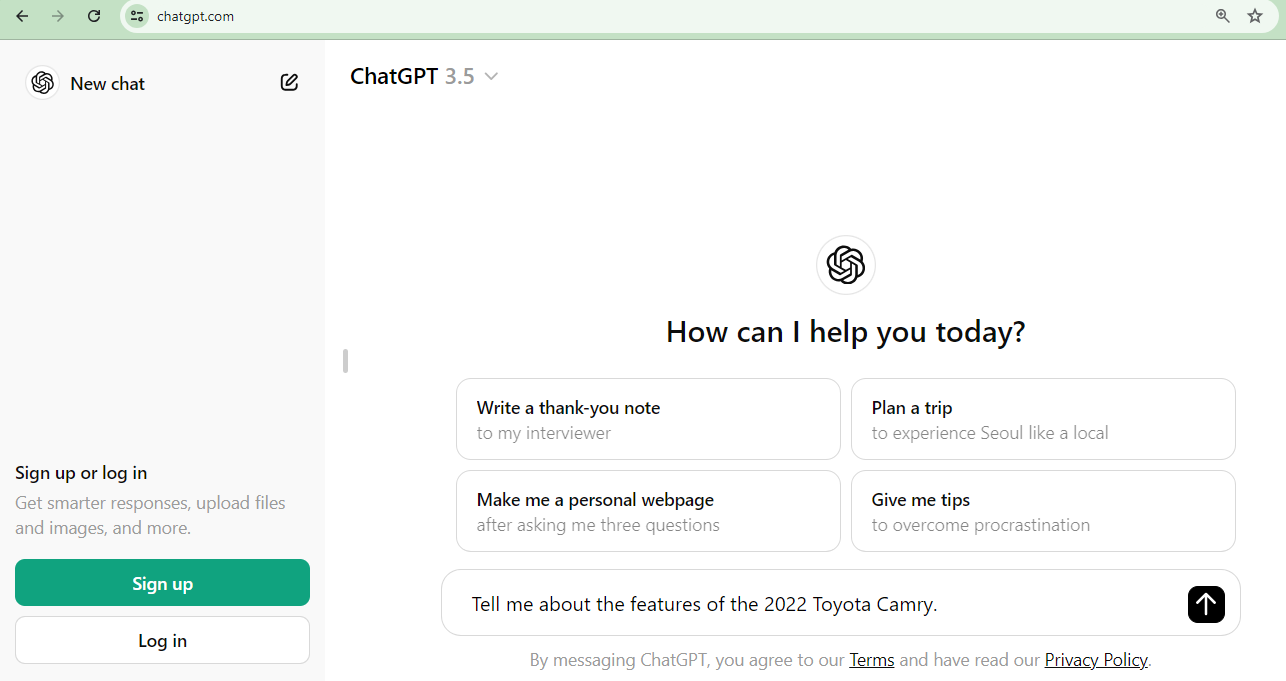The height and width of the screenshot is (681, 1286).
Task: Click the zoom magnifier icon in toolbar
Action: [x=1222, y=16]
